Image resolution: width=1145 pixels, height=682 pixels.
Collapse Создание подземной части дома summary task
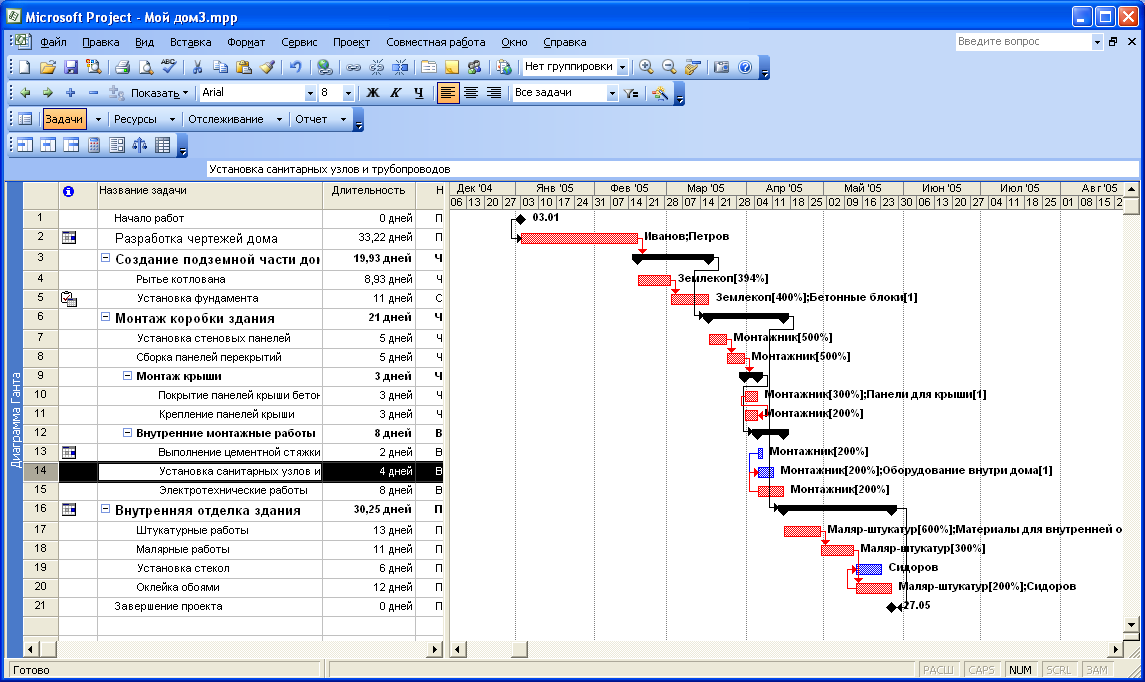(105, 258)
